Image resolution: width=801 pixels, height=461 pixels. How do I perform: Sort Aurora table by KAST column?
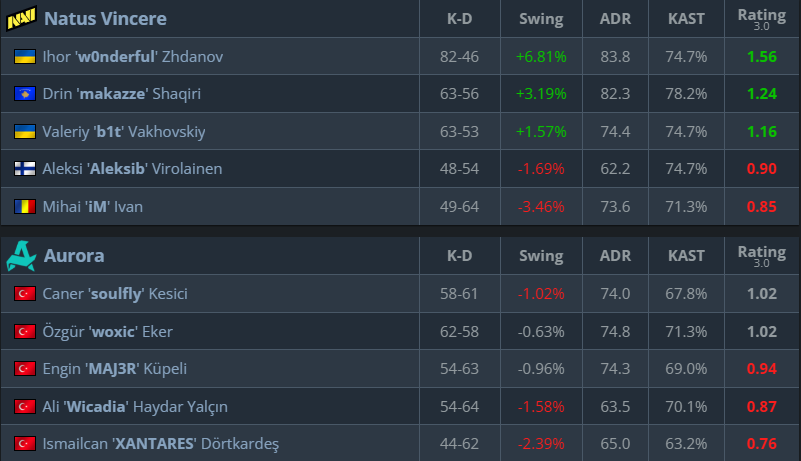click(x=687, y=256)
